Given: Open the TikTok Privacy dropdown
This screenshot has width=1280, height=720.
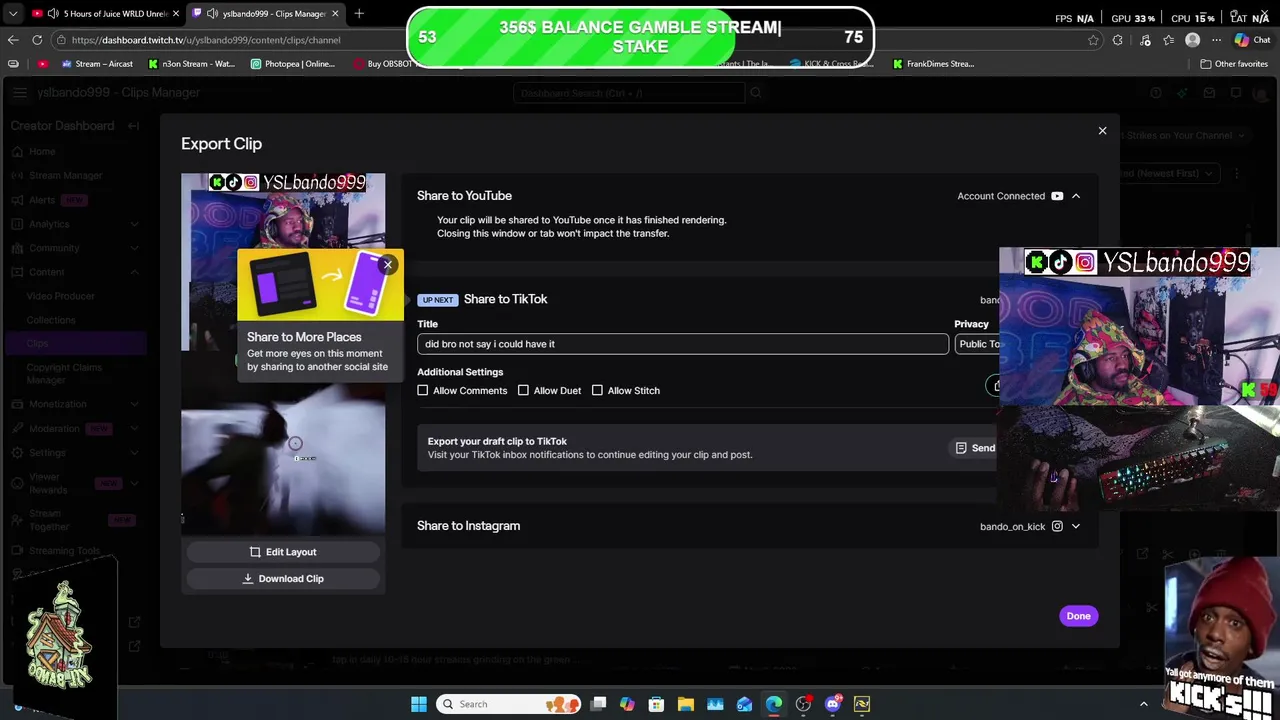Looking at the screenshot, I should pos(978,344).
